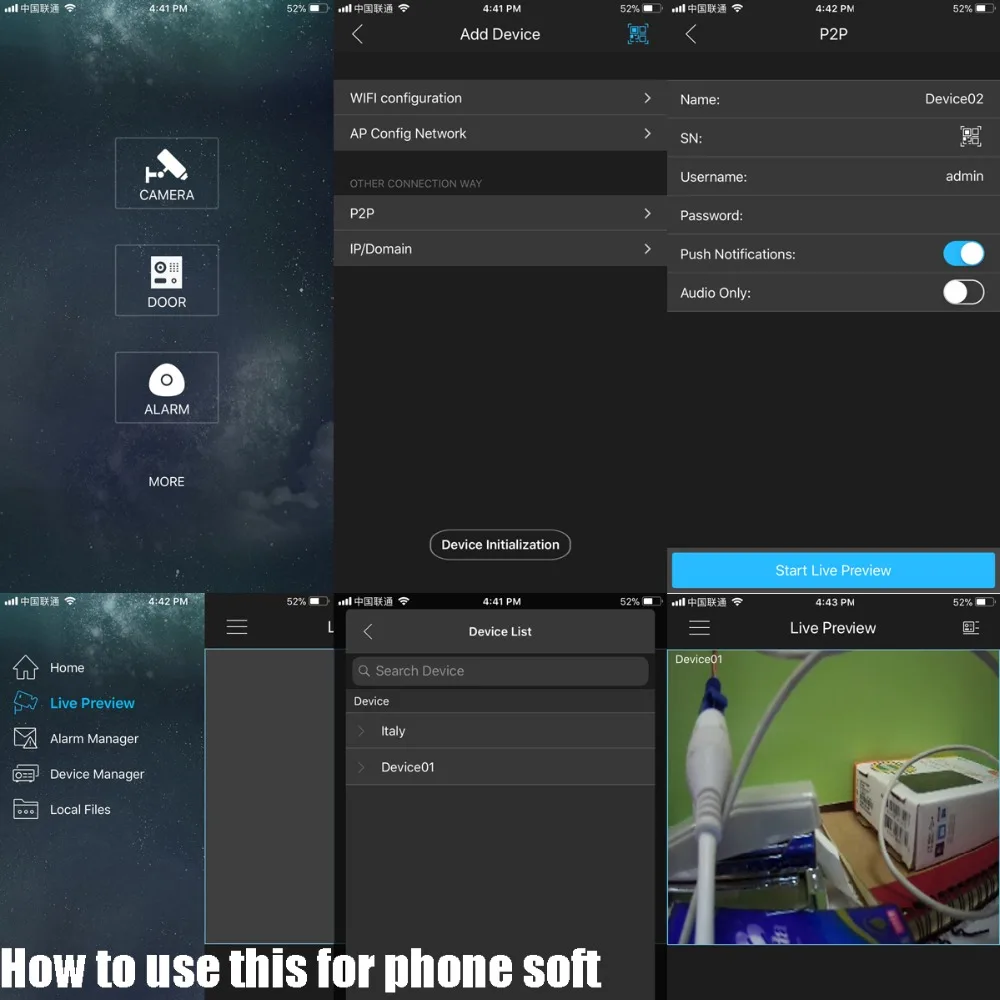Select Italy in Device List
The height and width of the screenshot is (1000, 1000).
500,731
